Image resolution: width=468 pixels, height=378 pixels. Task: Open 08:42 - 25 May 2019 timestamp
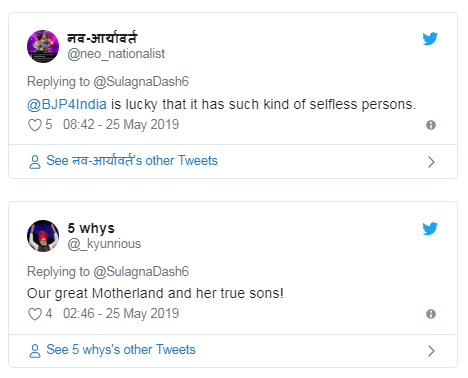(x=121, y=125)
